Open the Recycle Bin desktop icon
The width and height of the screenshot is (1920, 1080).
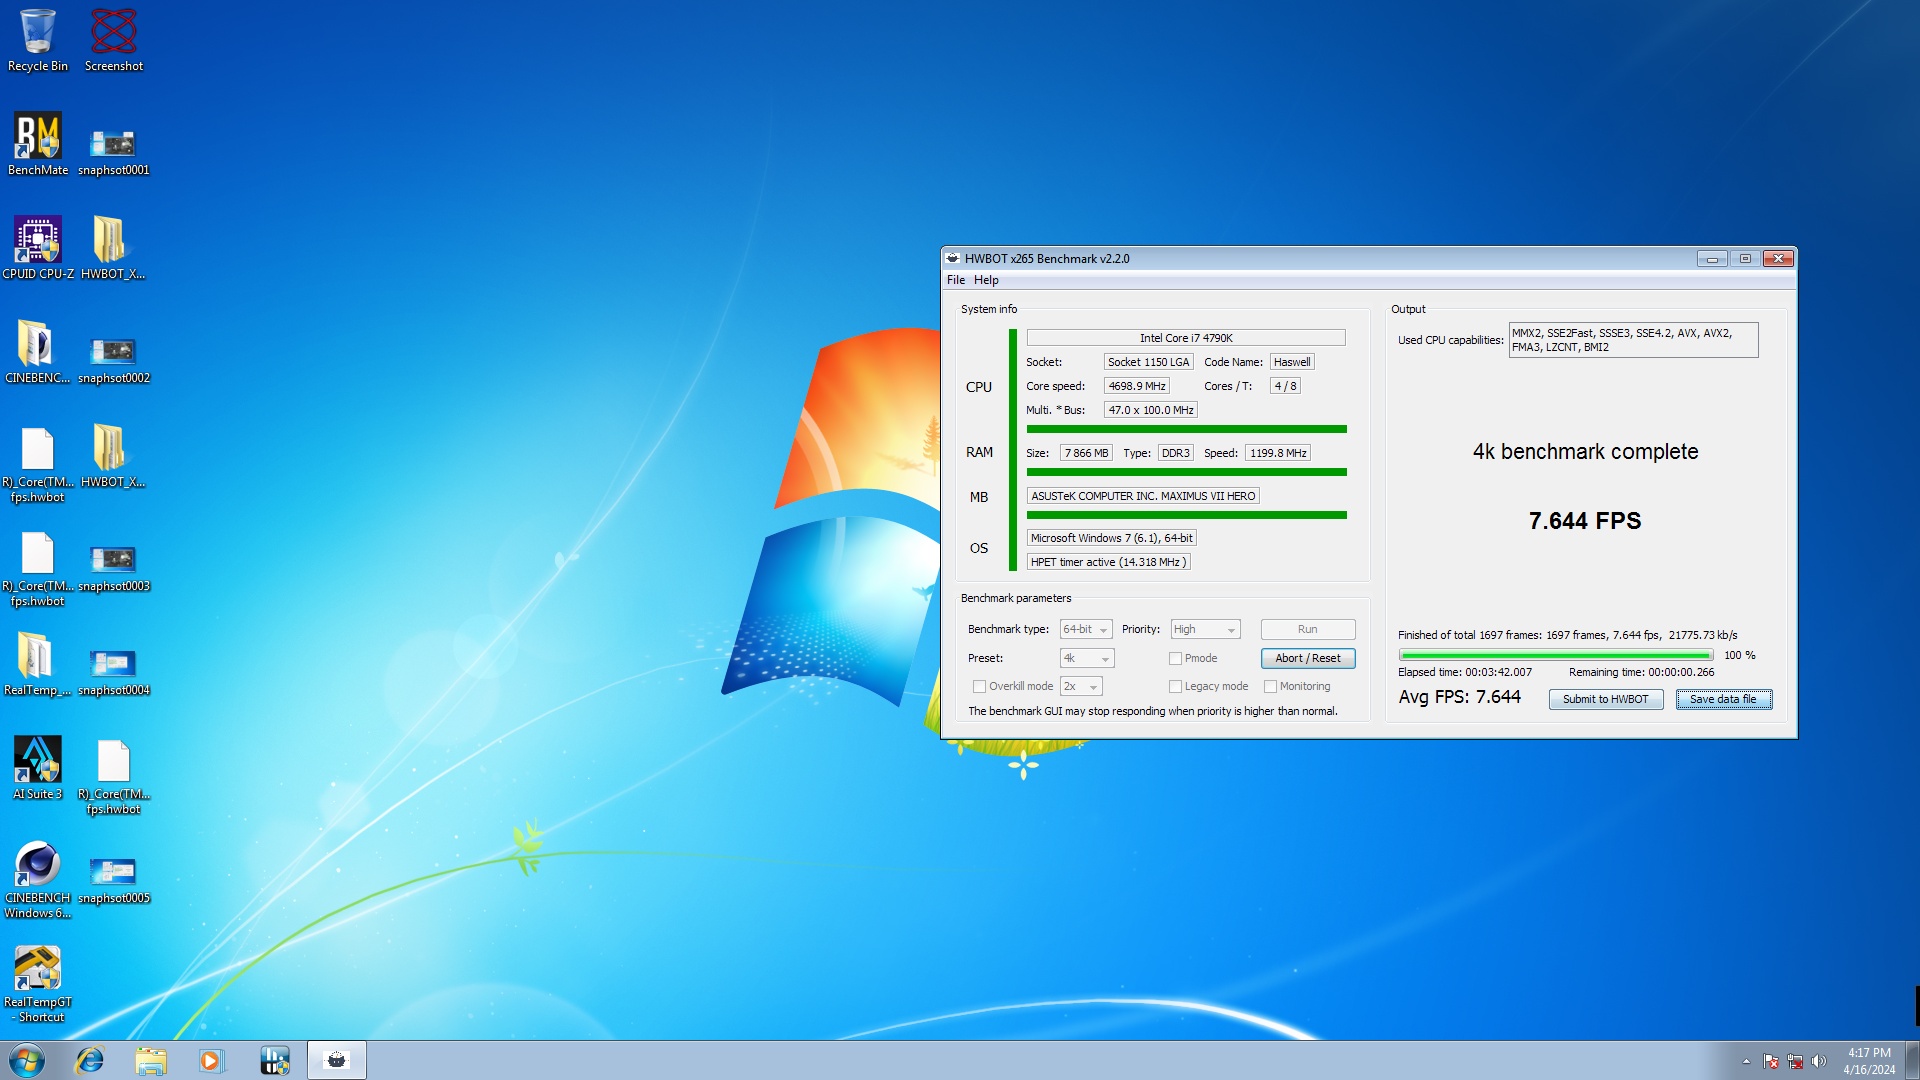coord(38,40)
